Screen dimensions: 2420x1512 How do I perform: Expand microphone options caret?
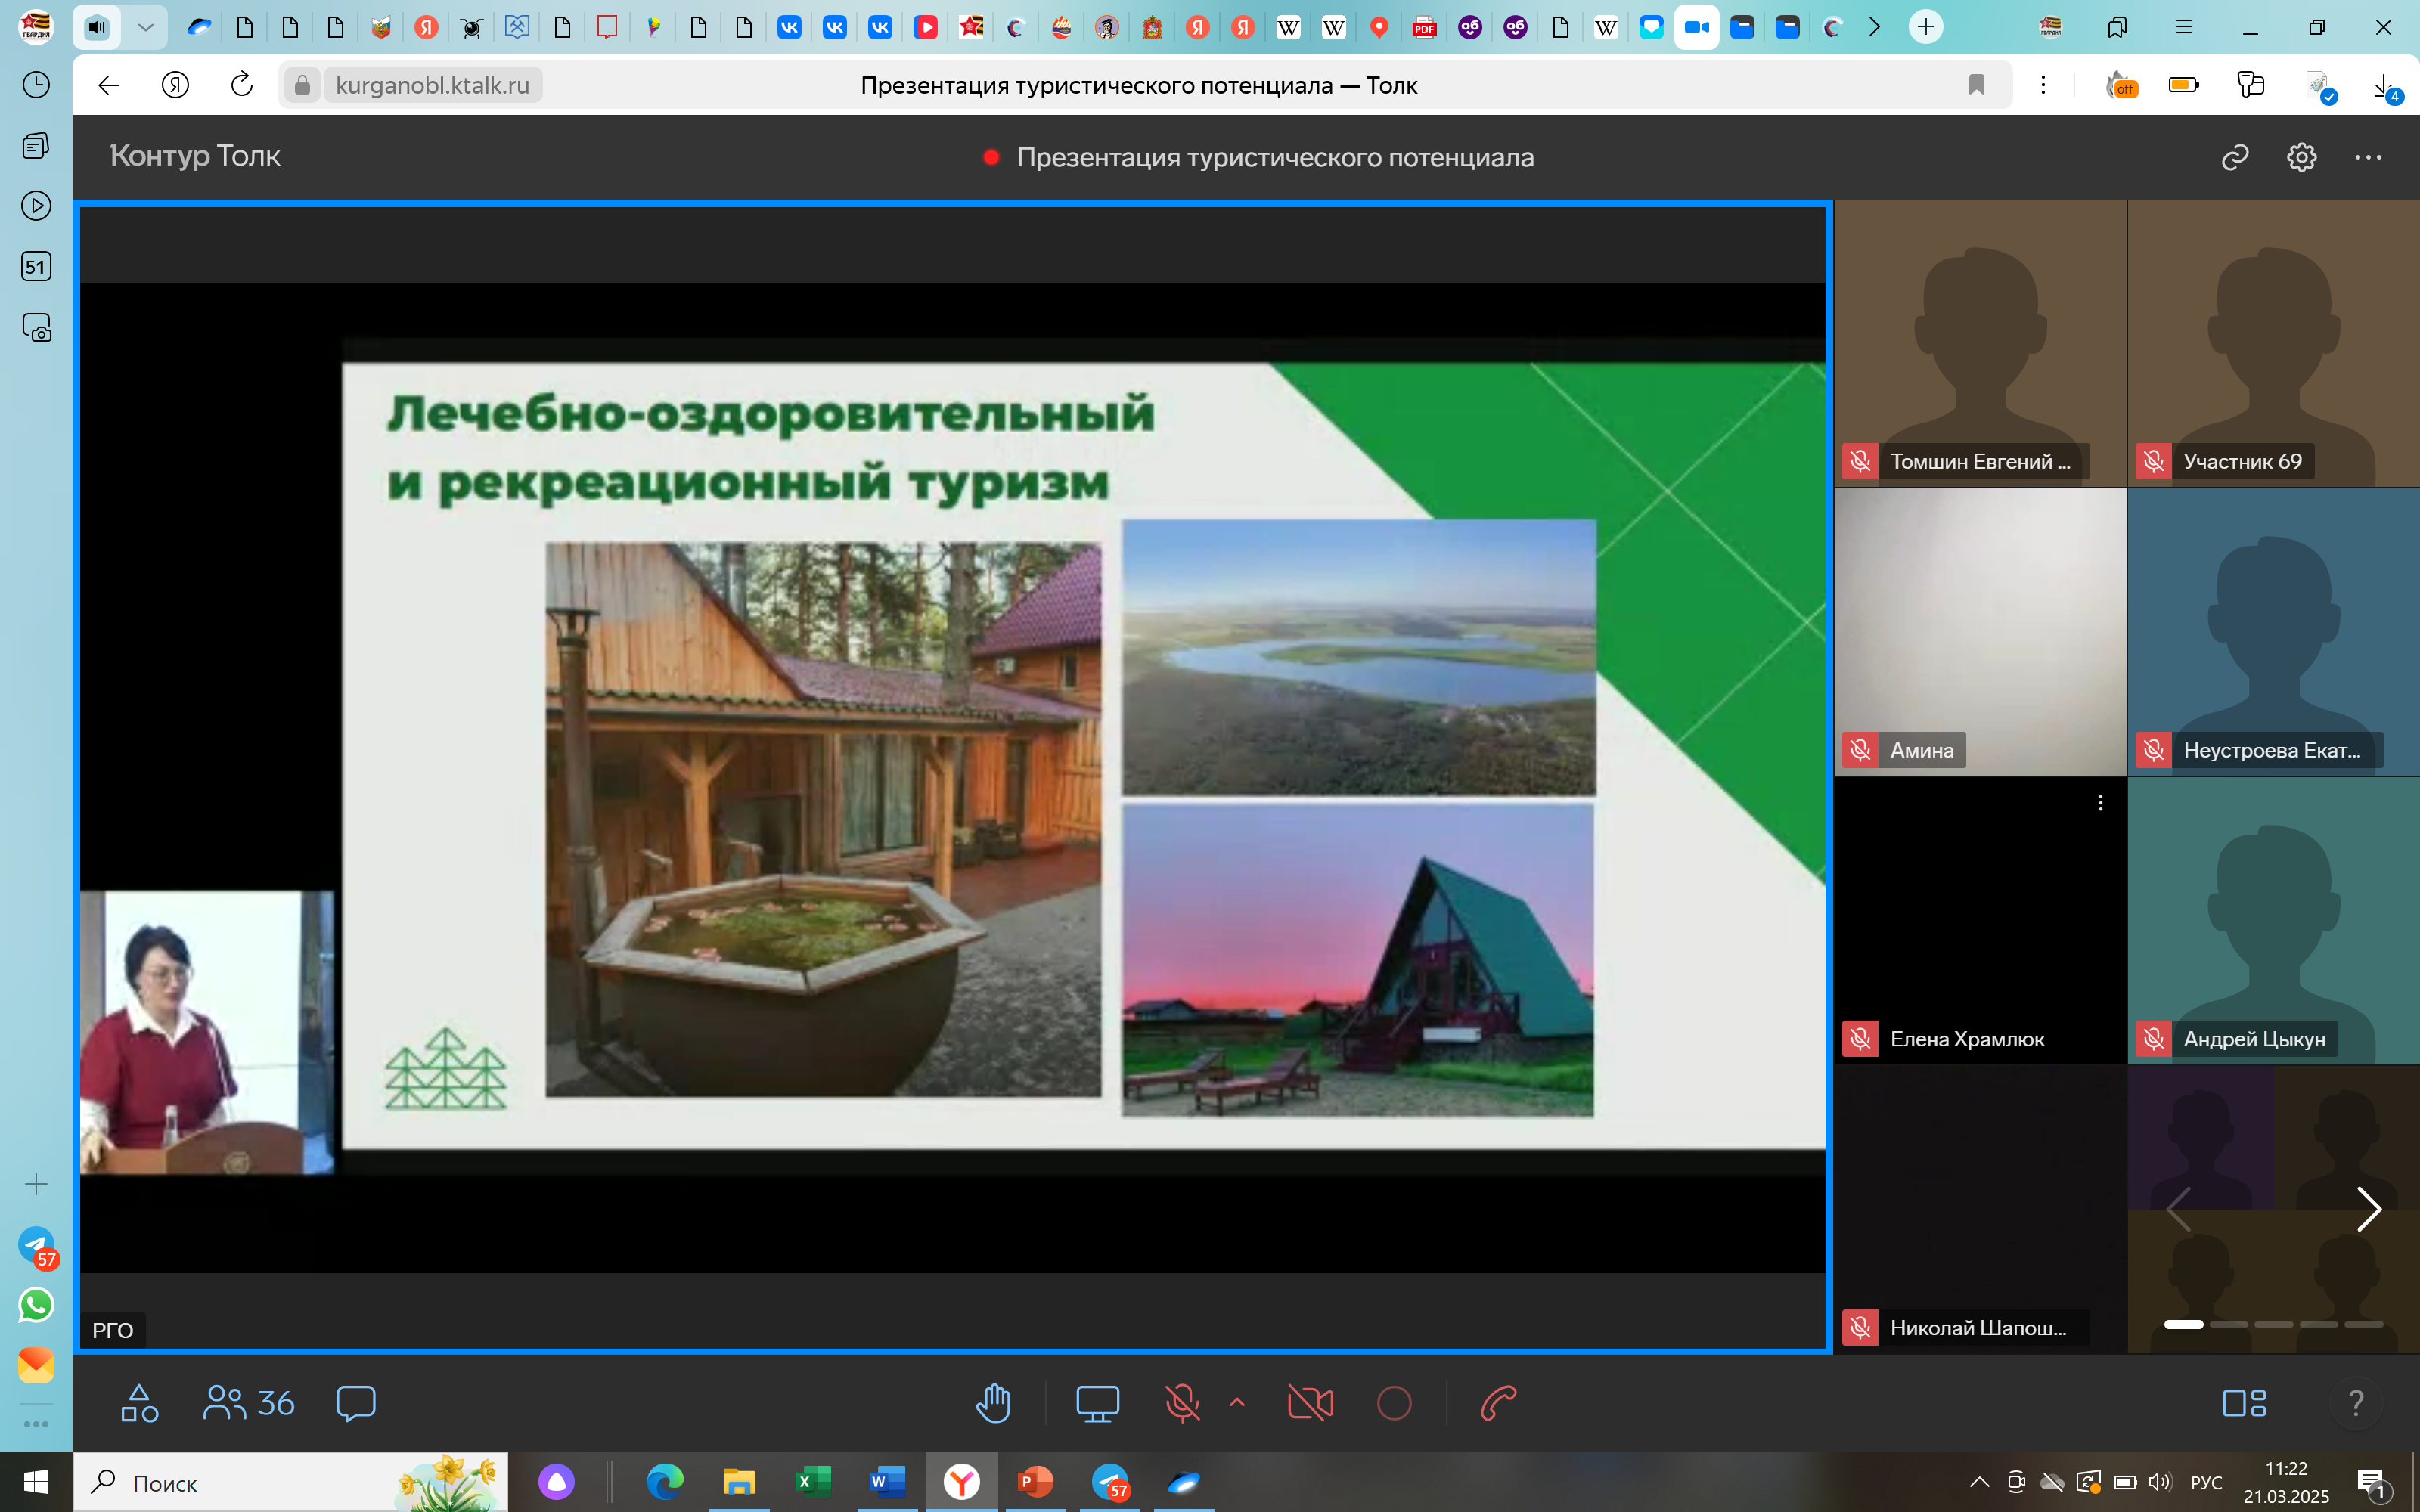coord(1237,1402)
